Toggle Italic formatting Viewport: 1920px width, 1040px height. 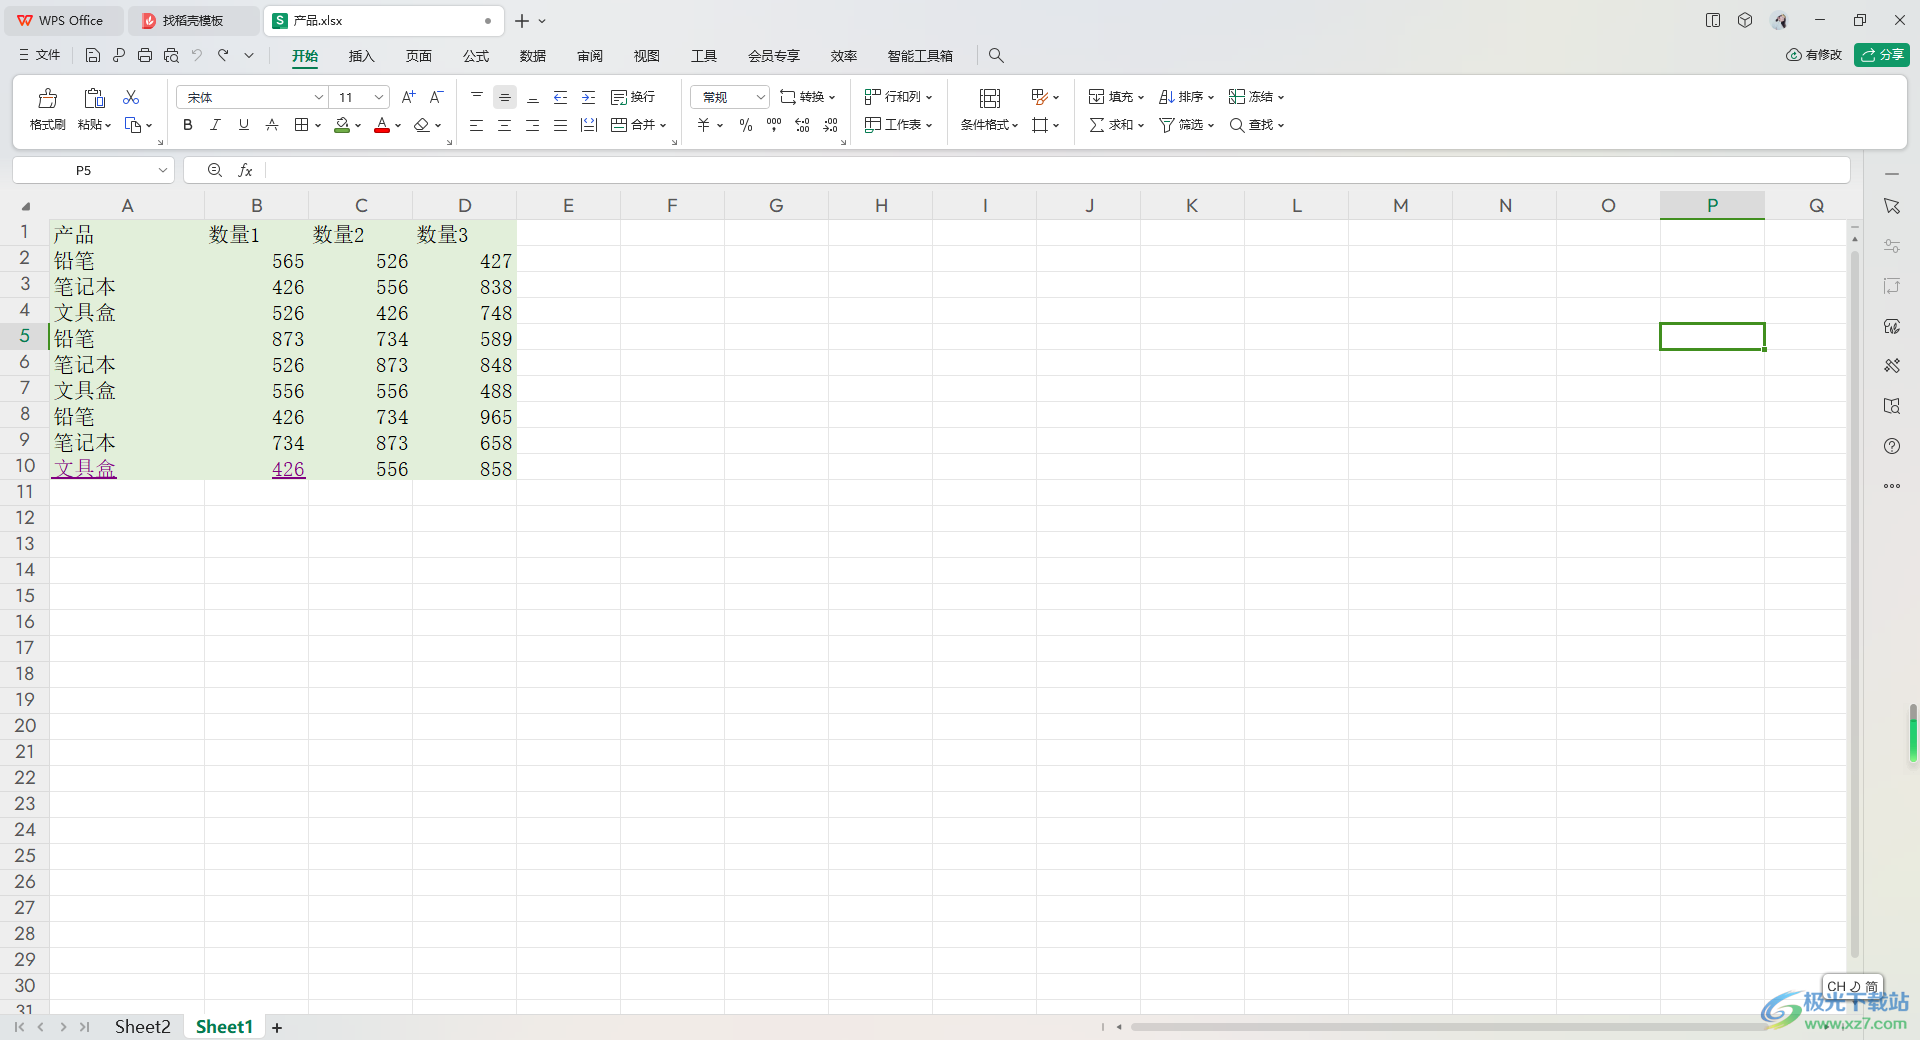click(215, 125)
